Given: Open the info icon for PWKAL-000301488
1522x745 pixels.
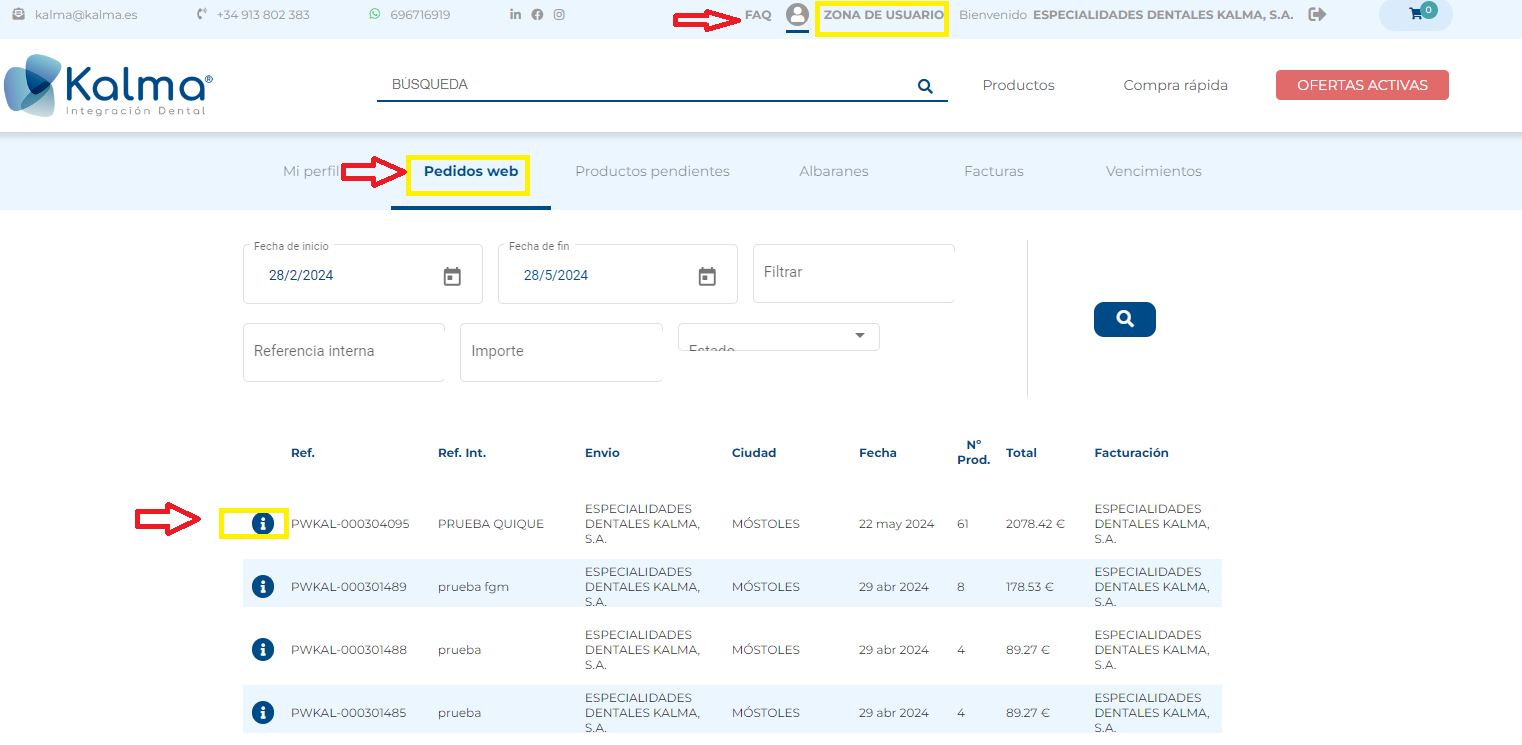Looking at the screenshot, I should click(263, 649).
